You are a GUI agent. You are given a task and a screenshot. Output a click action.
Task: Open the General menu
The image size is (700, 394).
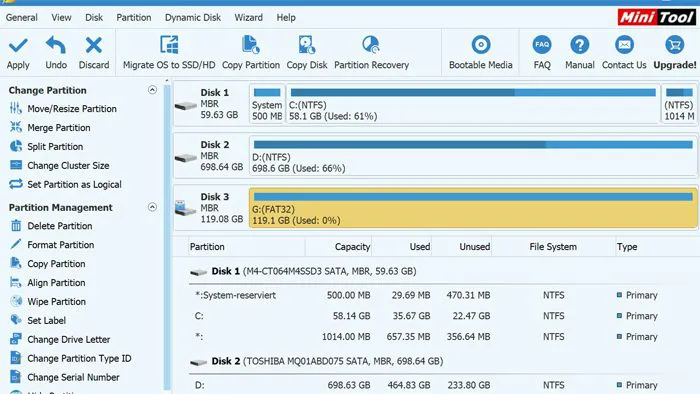tap(21, 17)
